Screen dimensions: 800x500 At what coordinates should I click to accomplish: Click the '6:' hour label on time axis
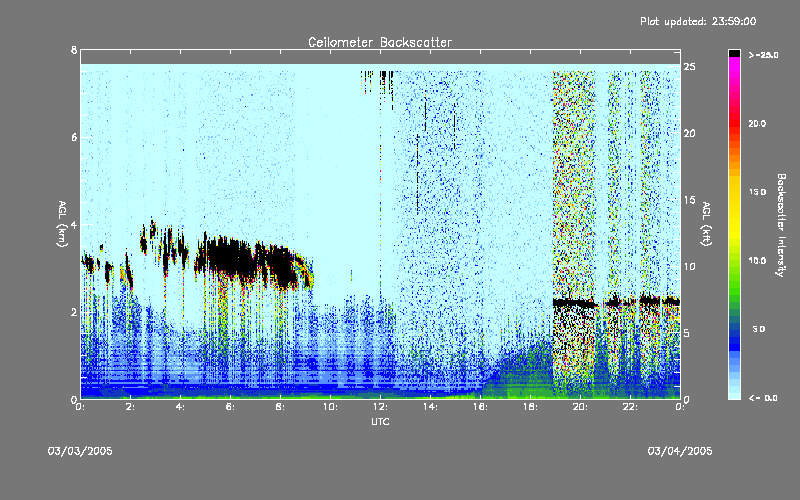pos(230,407)
